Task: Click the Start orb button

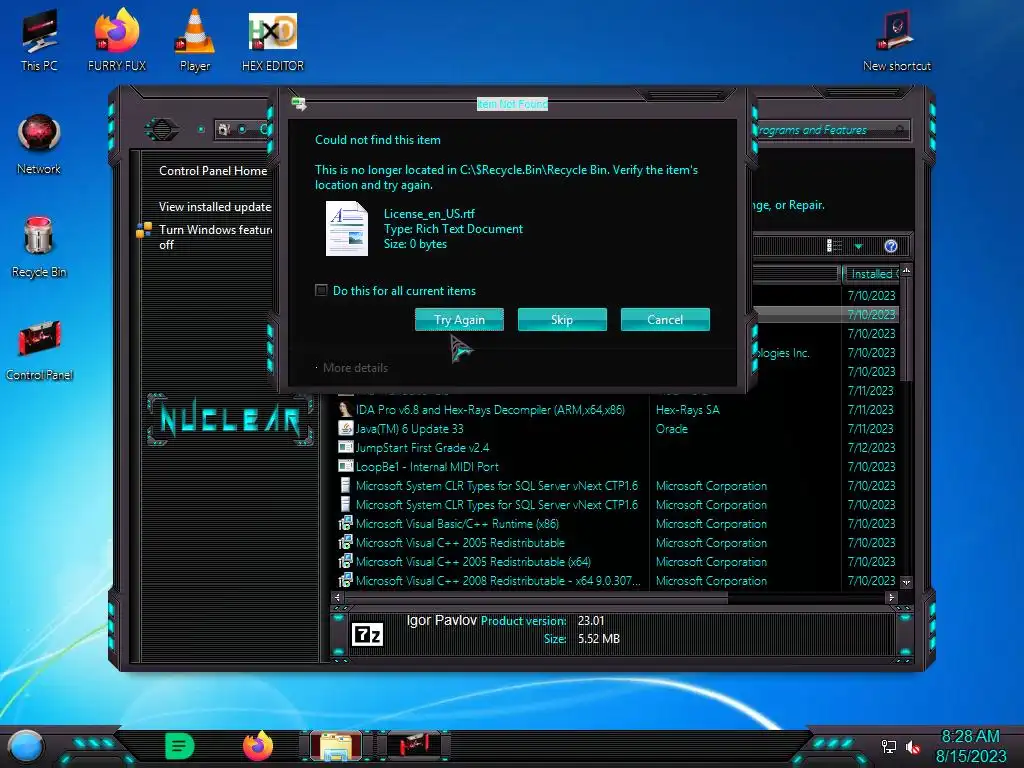Action: click(x=26, y=746)
